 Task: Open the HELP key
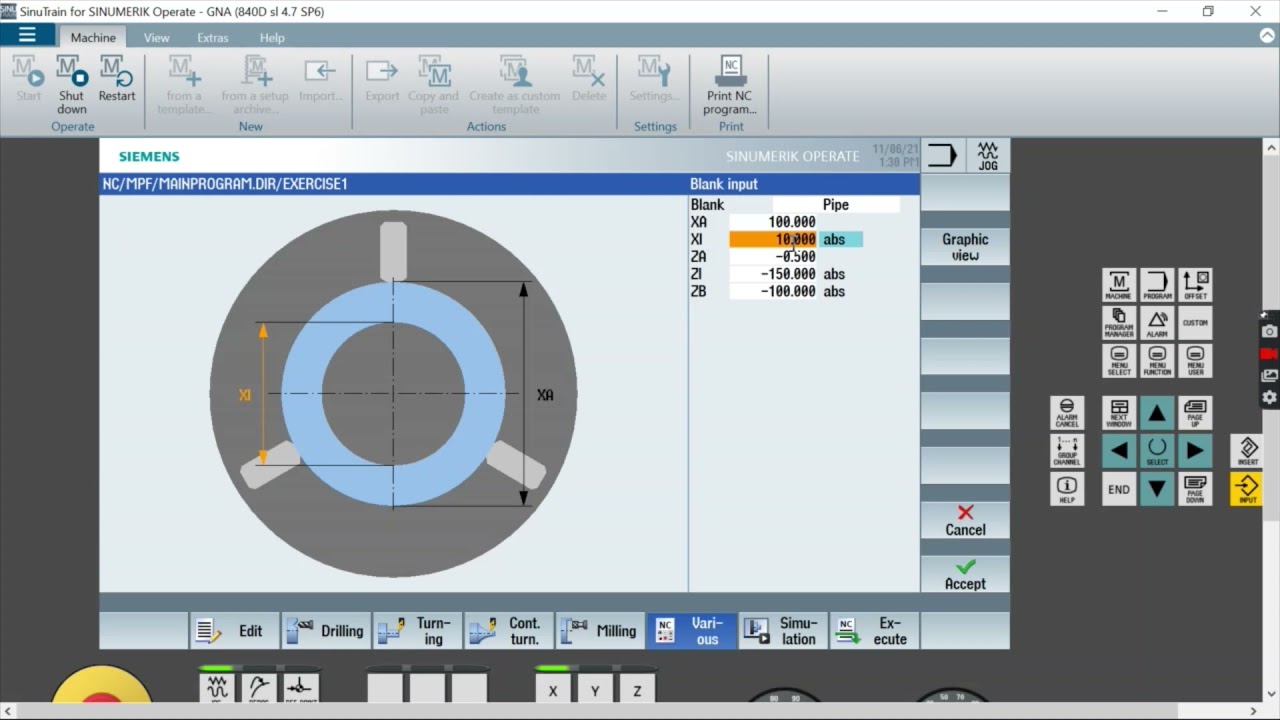pos(1067,489)
